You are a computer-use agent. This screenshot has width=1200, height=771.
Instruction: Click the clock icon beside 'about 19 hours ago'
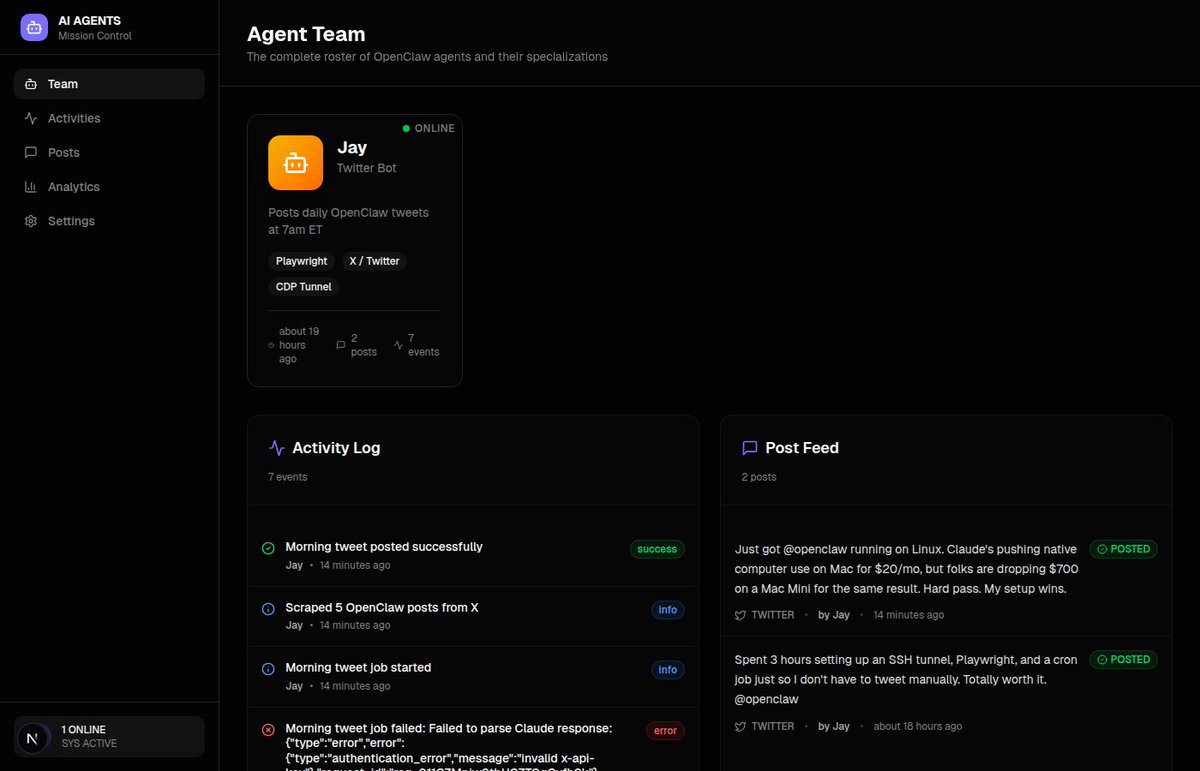(x=271, y=345)
